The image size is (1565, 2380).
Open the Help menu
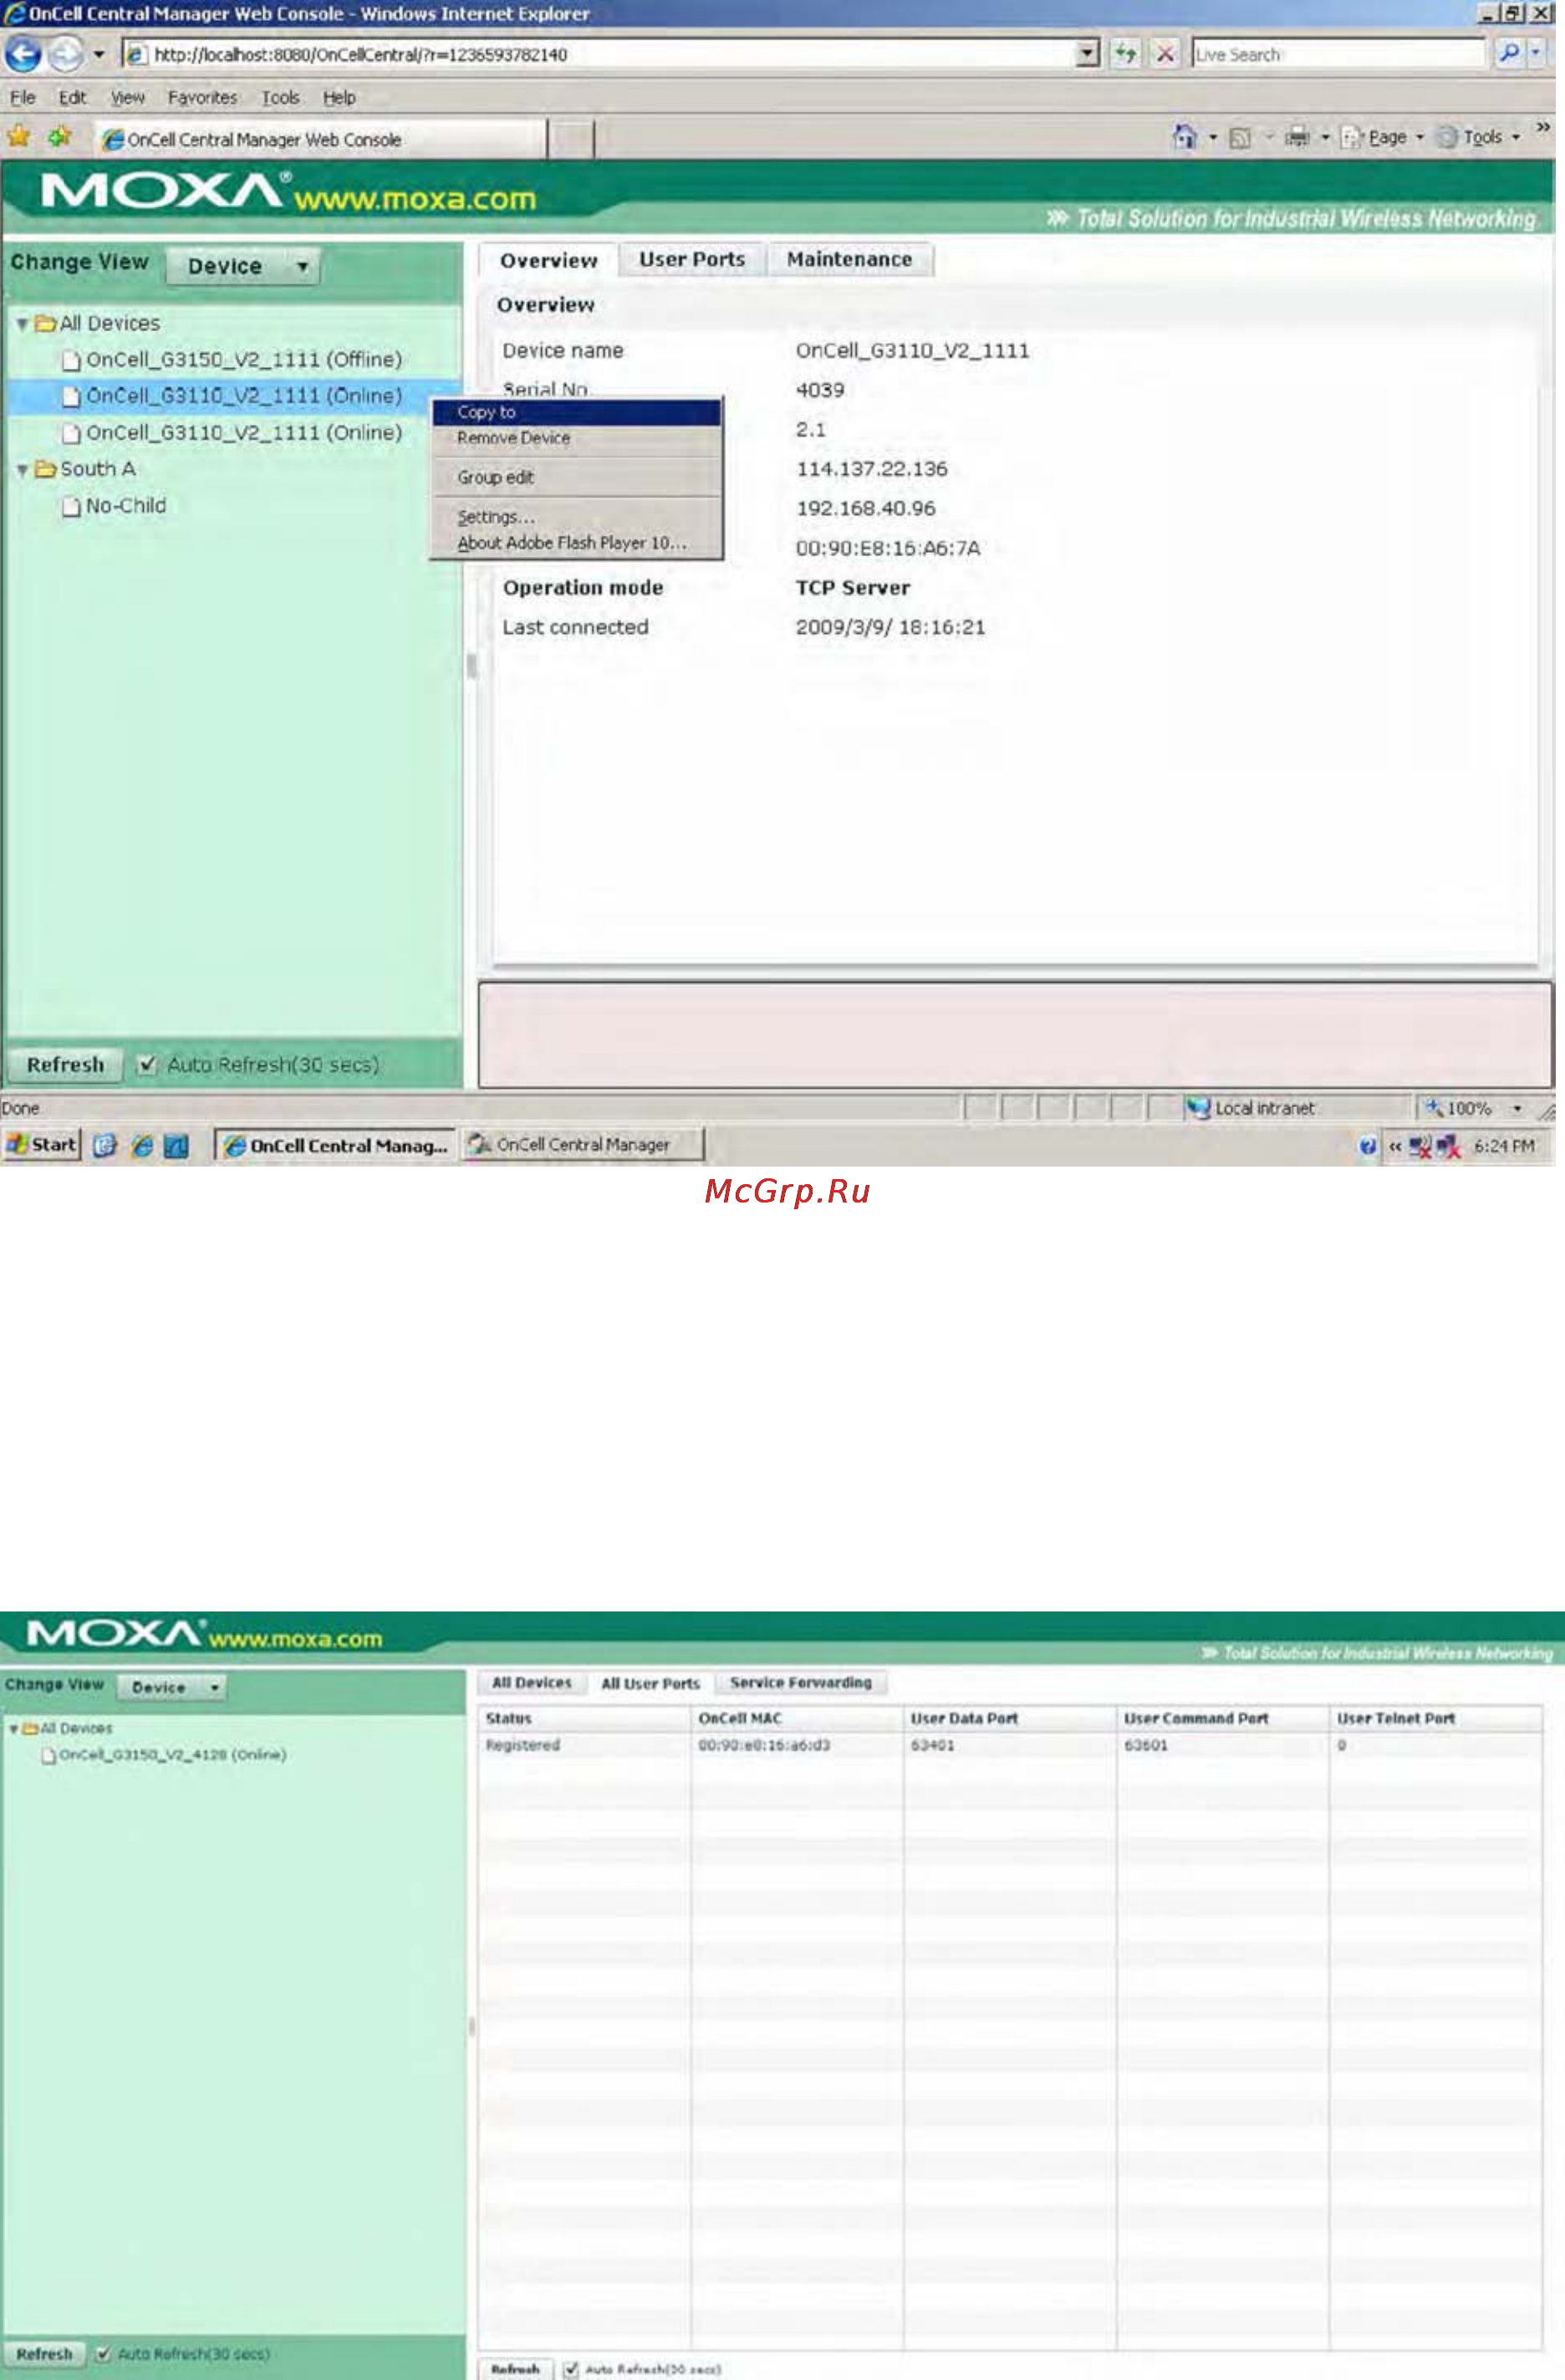[339, 97]
